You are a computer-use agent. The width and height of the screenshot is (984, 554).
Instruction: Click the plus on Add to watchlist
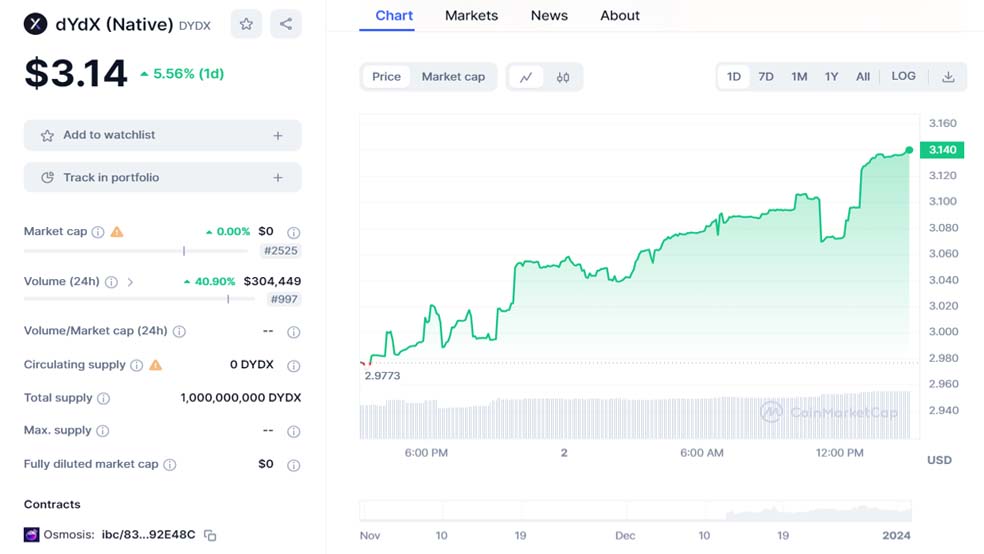pos(278,136)
